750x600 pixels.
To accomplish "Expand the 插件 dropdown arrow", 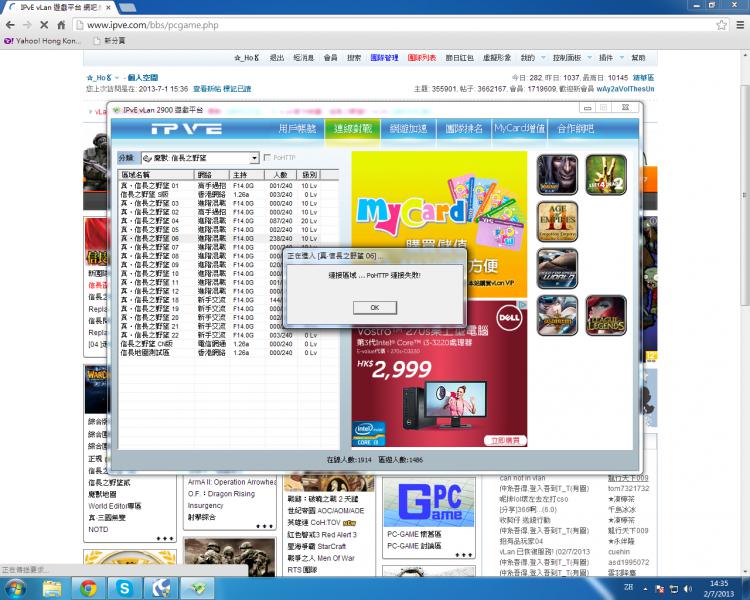I will click(621, 58).
